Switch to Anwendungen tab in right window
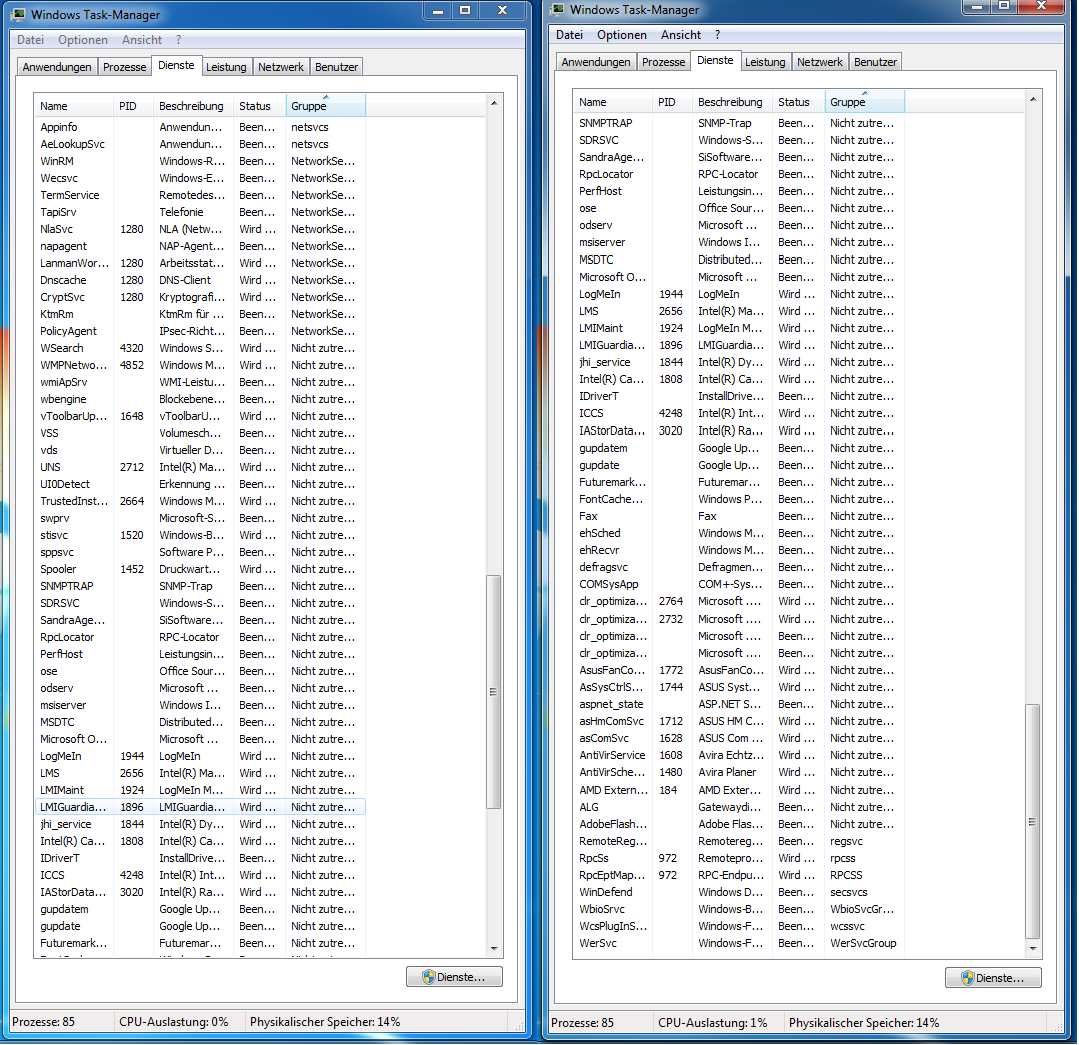The width and height of the screenshot is (1079, 1045). [x=596, y=62]
